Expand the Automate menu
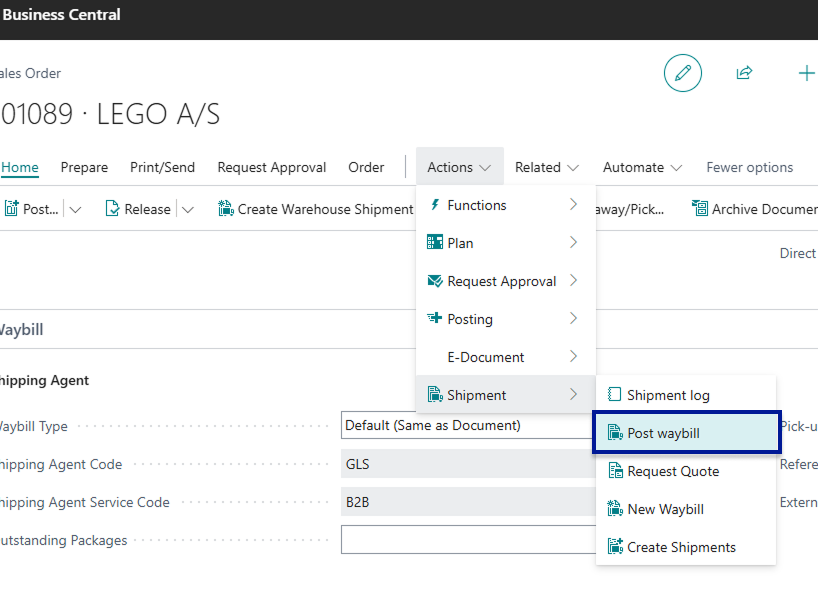Viewport: 818px width, 593px height. (x=643, y=167)
